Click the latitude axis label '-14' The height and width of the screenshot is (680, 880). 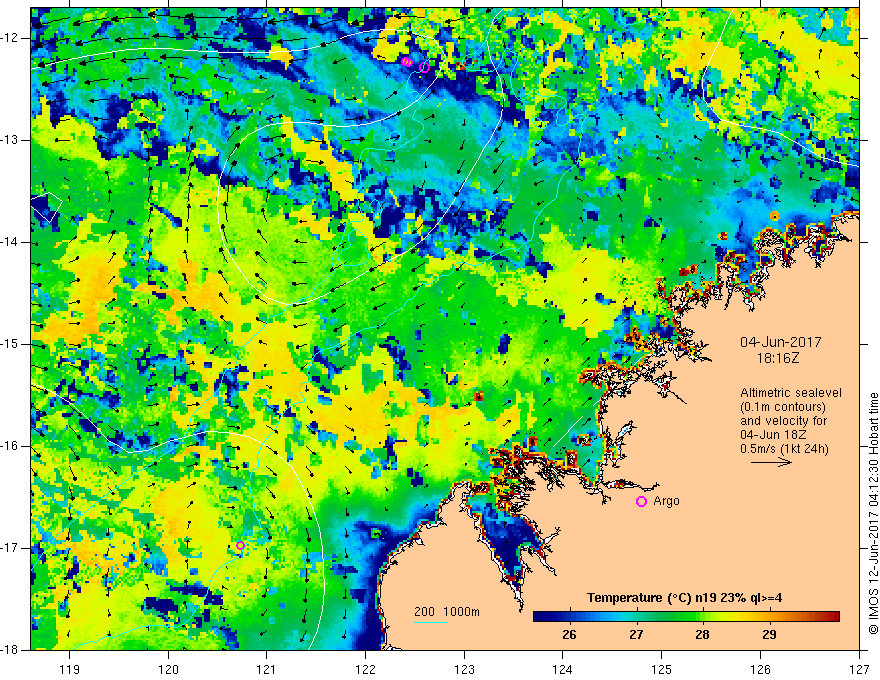10,242
